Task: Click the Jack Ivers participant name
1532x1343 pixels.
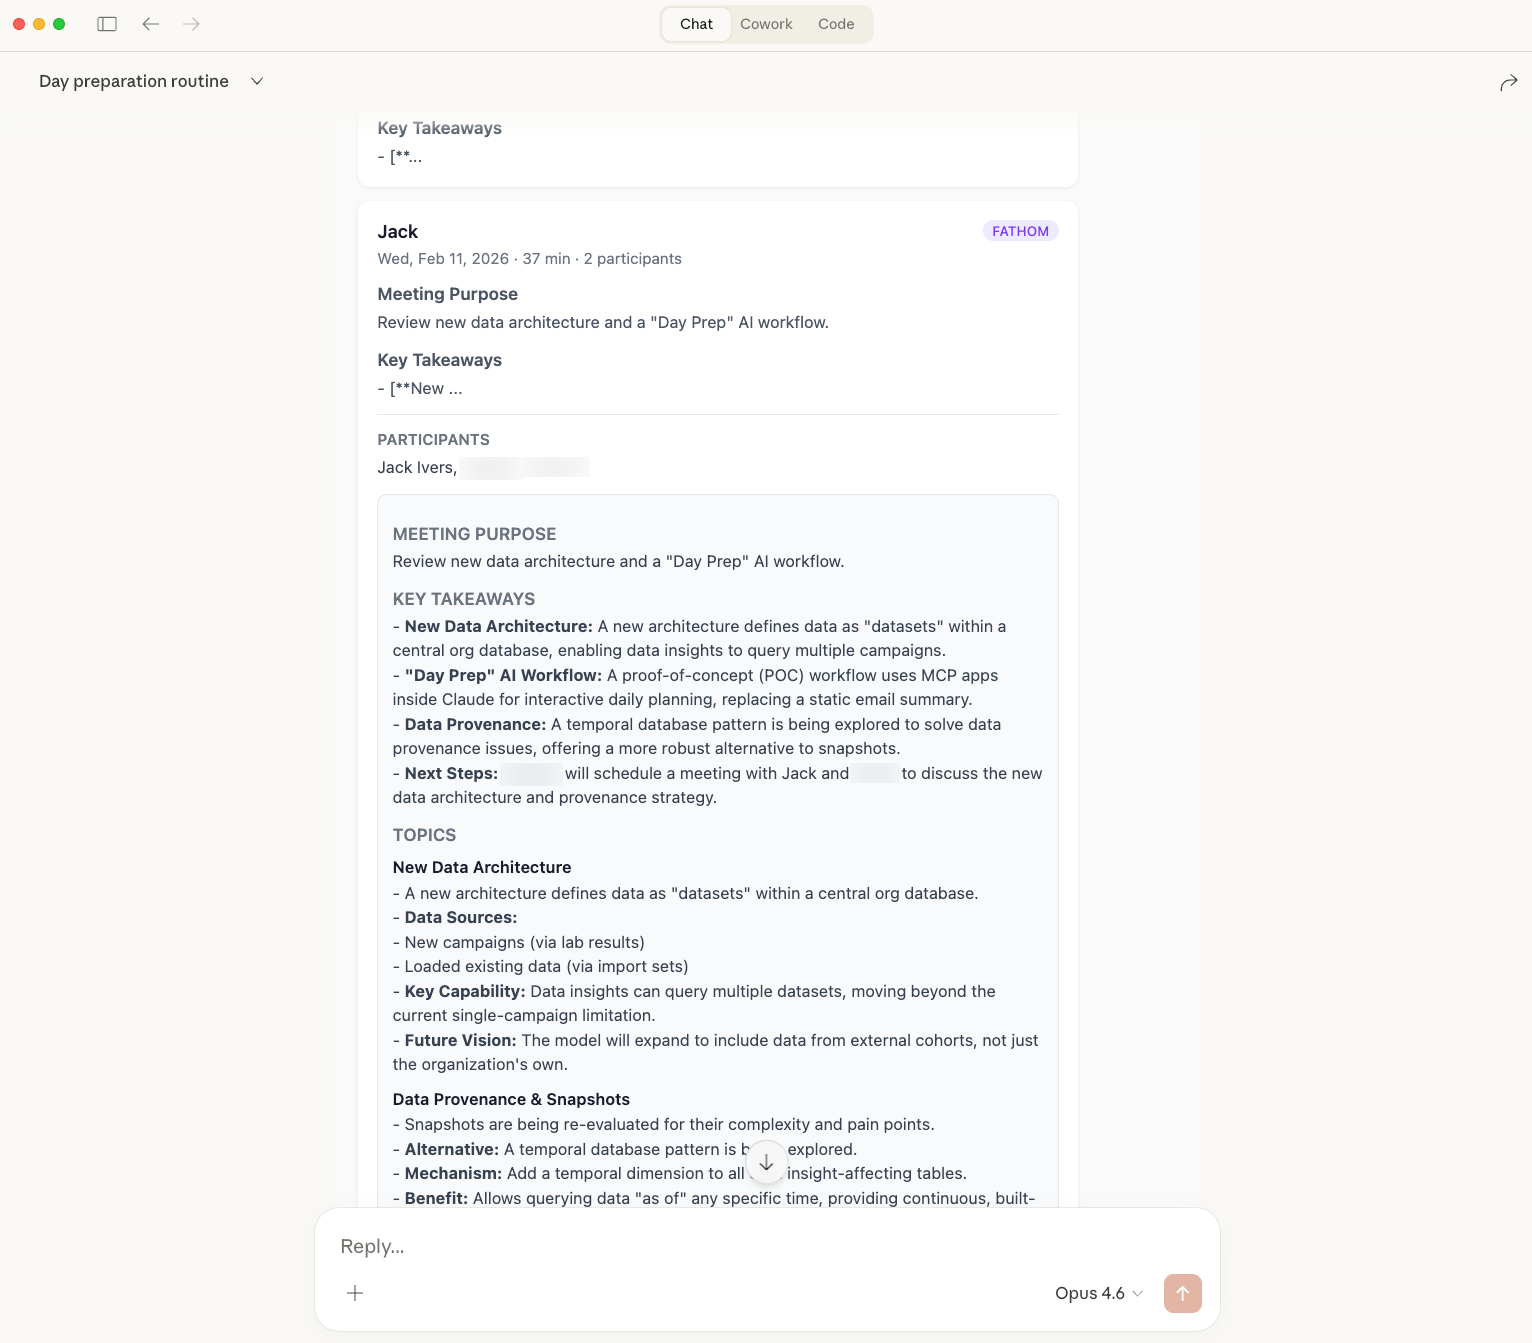Action: click(415, 468)
